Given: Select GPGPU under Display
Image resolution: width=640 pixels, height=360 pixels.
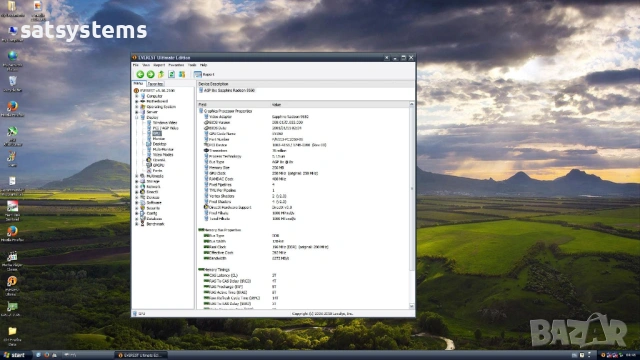Looking at the screenshot, I should (x=158, y=165).
